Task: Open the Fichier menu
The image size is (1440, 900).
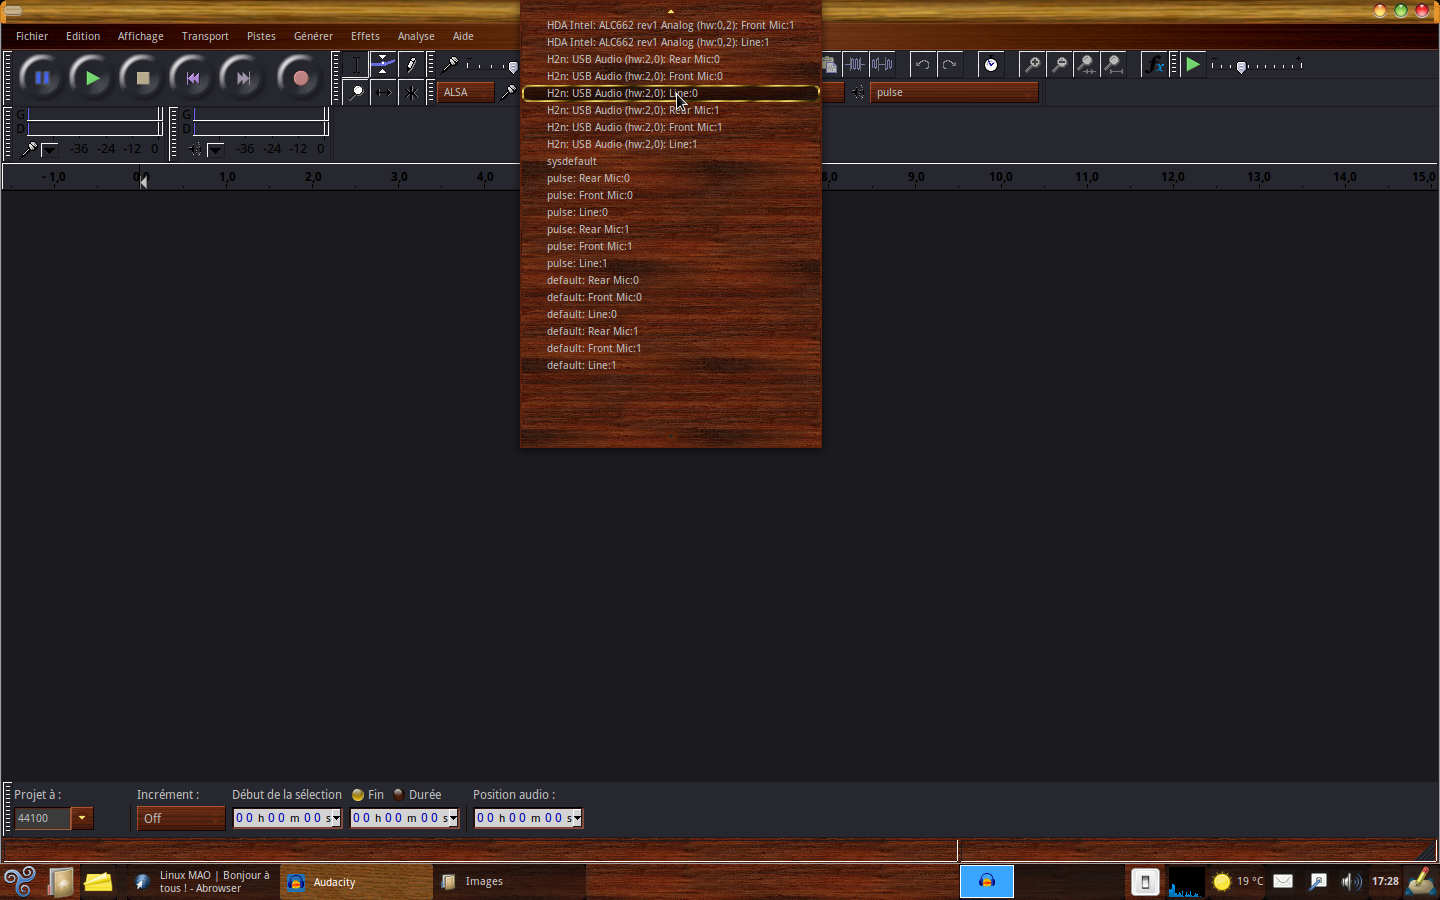Action: click(32, 36)
